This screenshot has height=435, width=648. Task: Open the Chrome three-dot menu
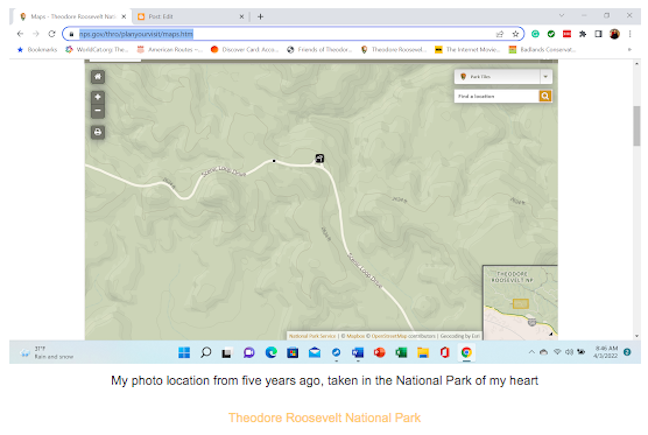point(629,33)
